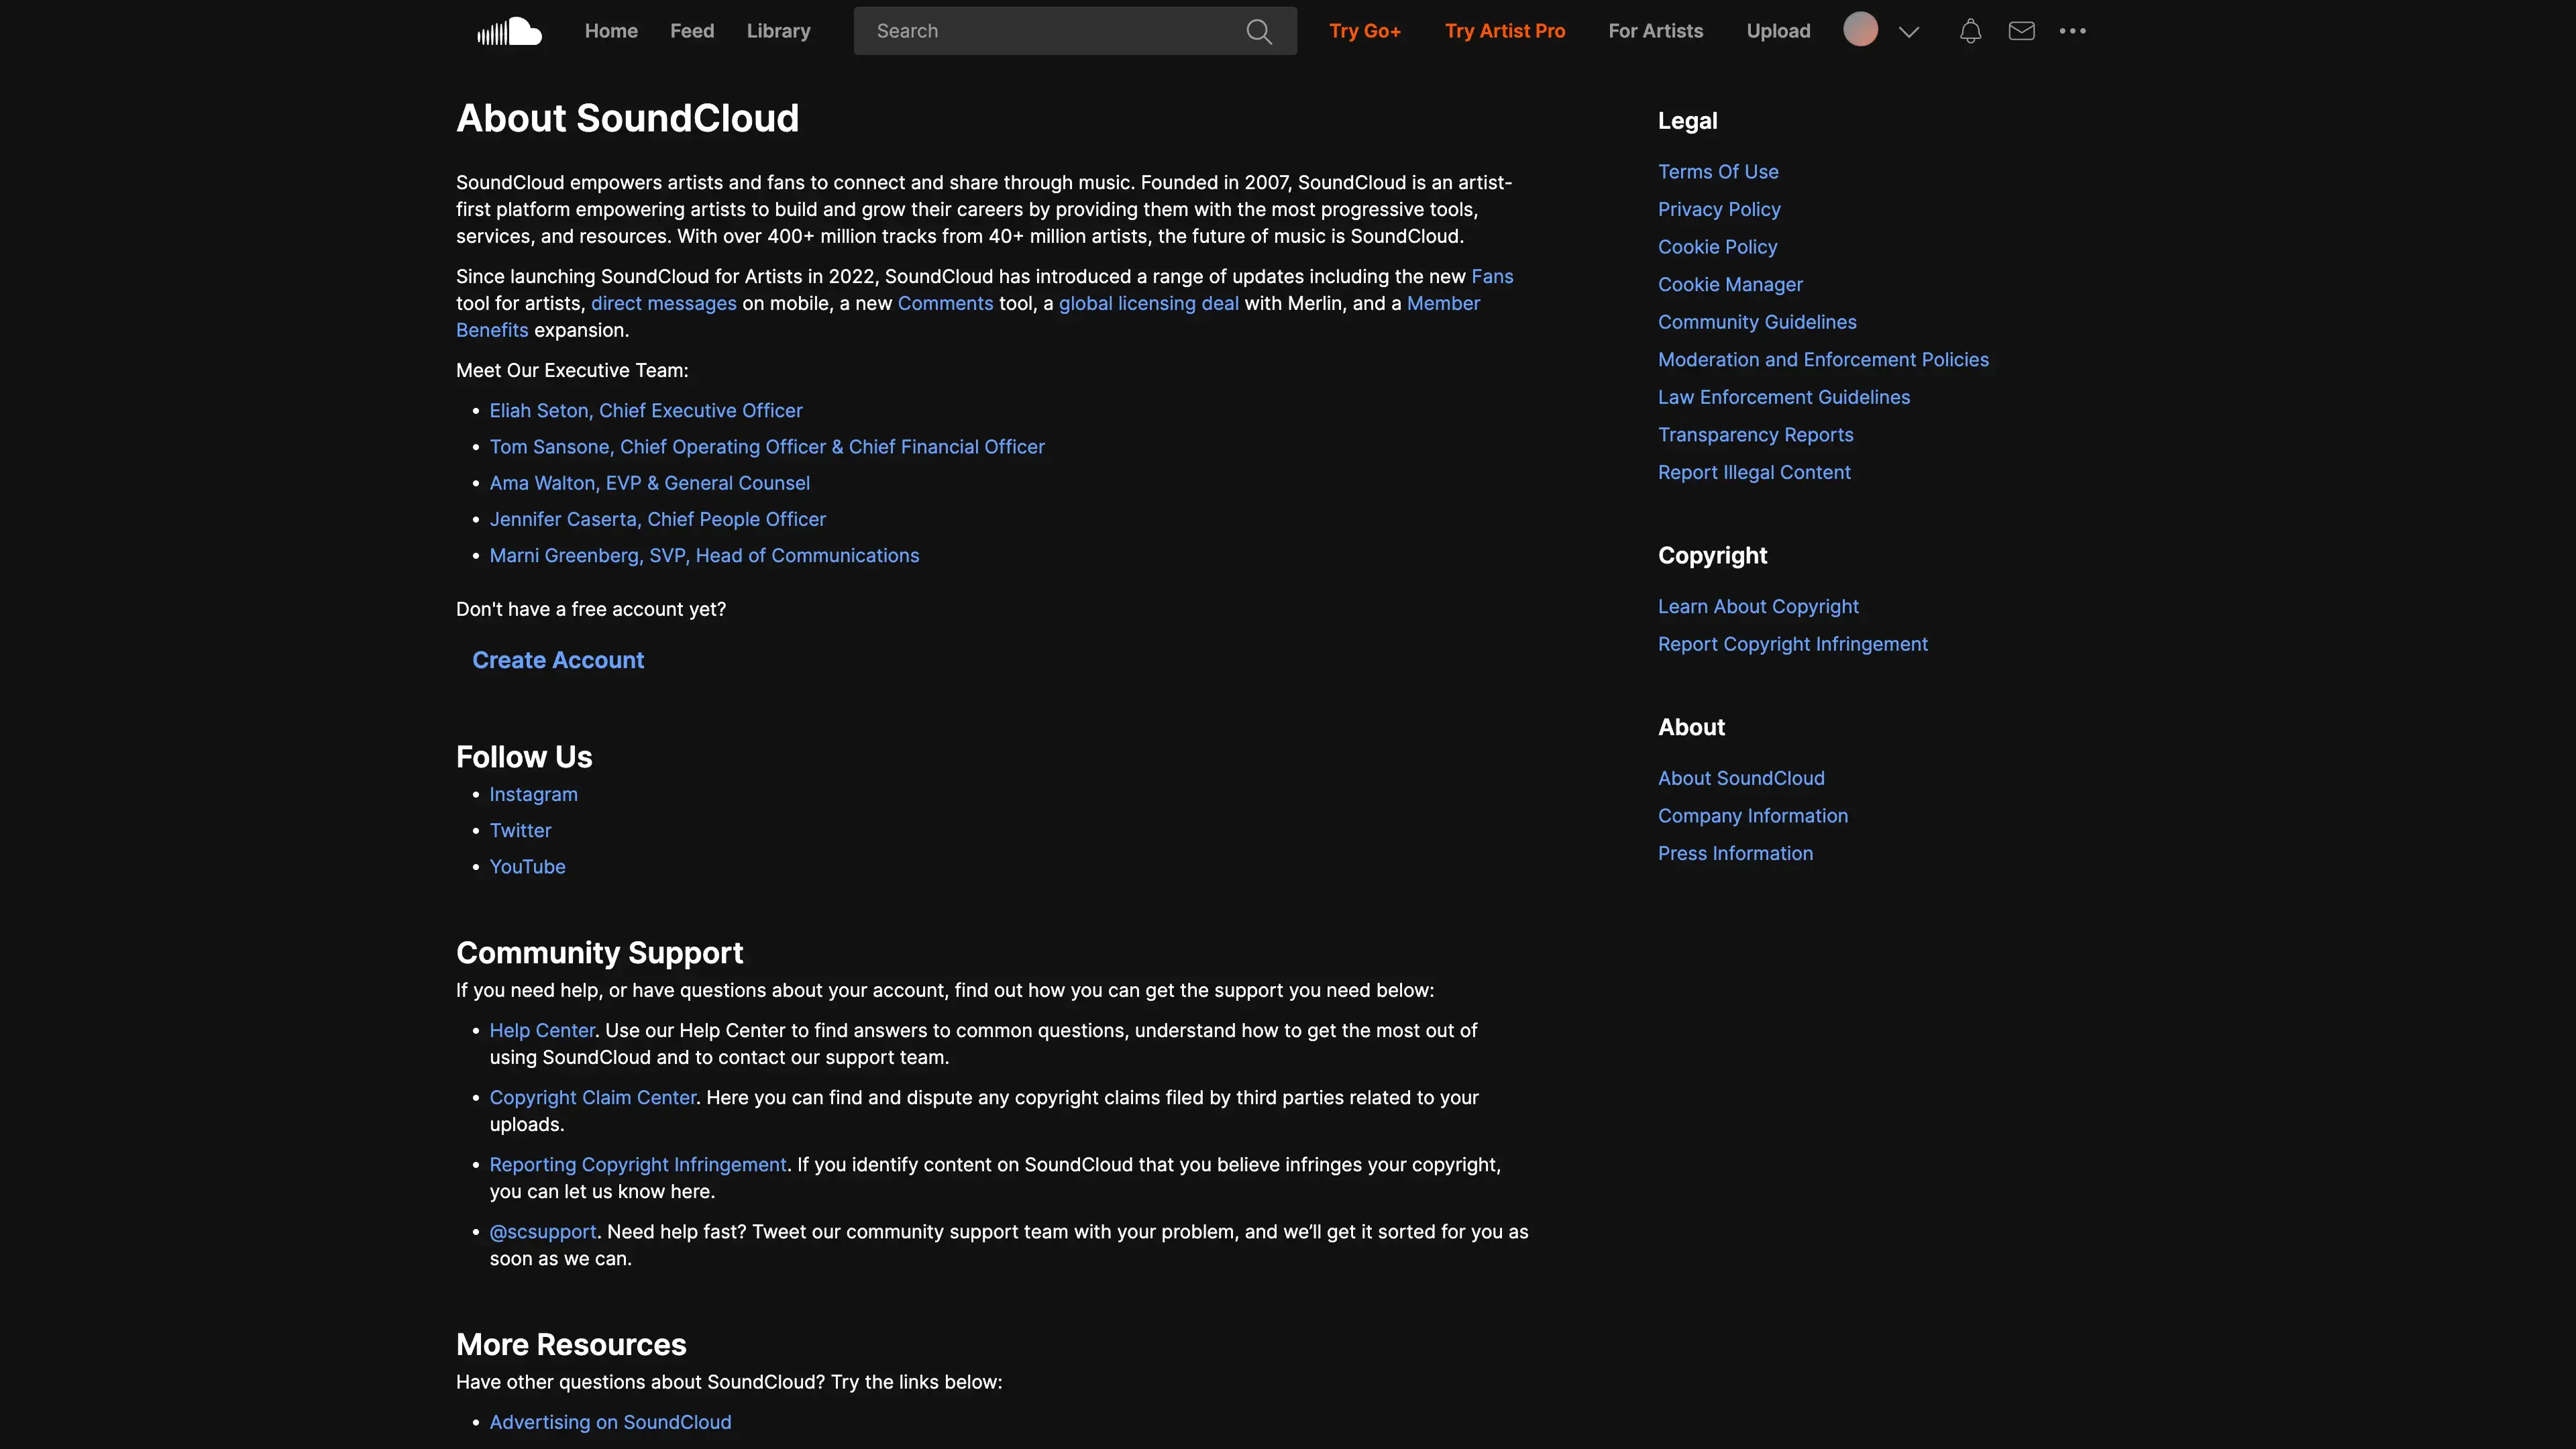Open the Help Center link
The image size is (2576, 1449).
point(541,1031)
